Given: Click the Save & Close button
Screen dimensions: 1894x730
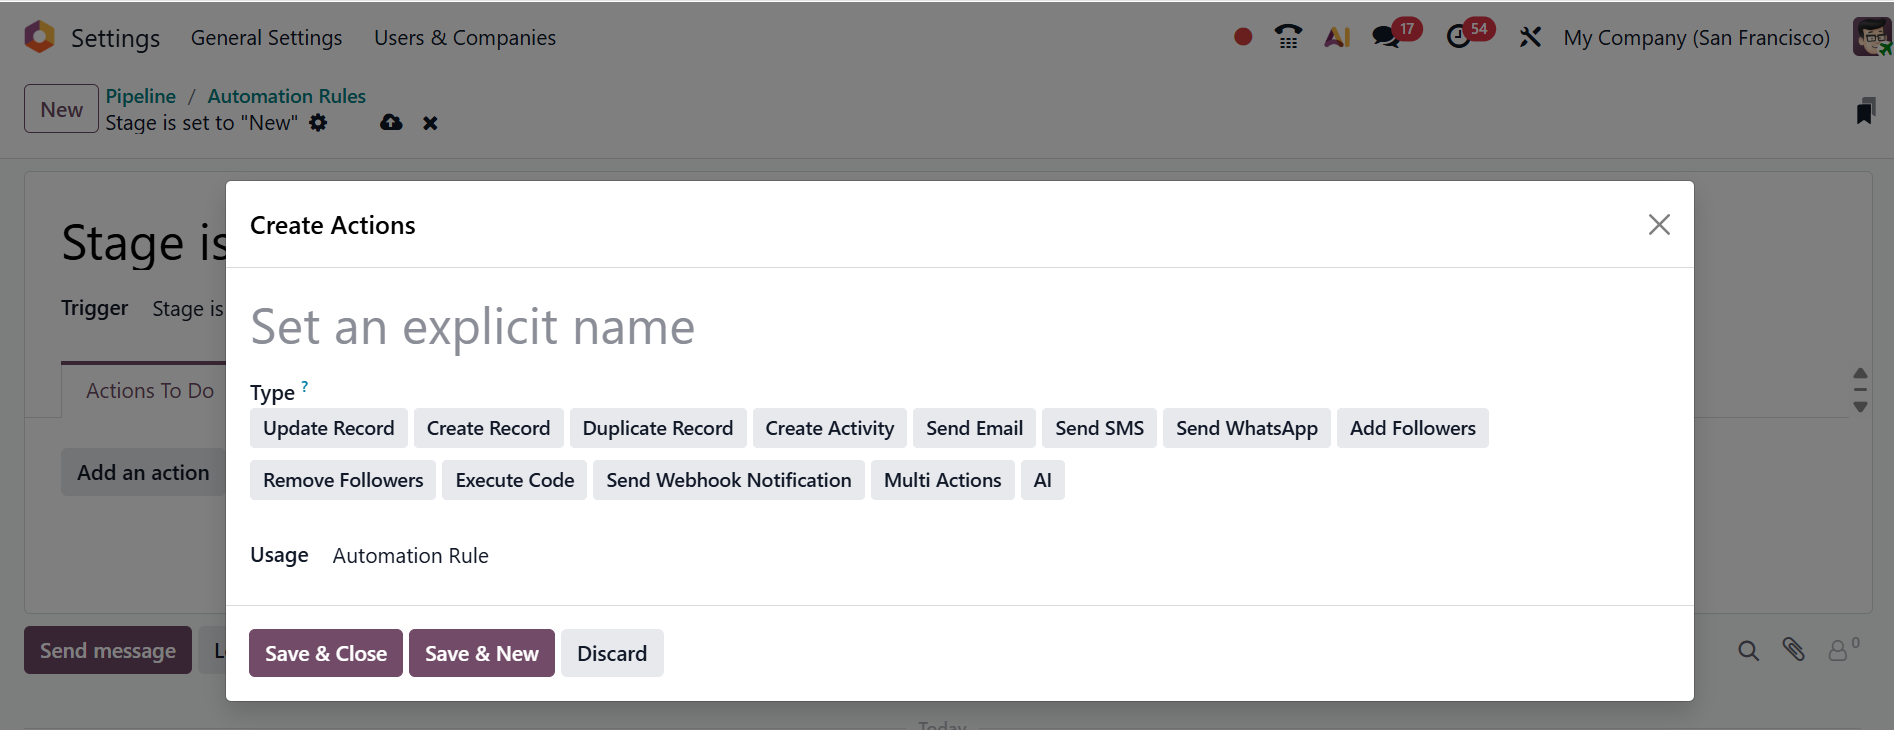Looking at the screenshot, I should pos(325,653).
